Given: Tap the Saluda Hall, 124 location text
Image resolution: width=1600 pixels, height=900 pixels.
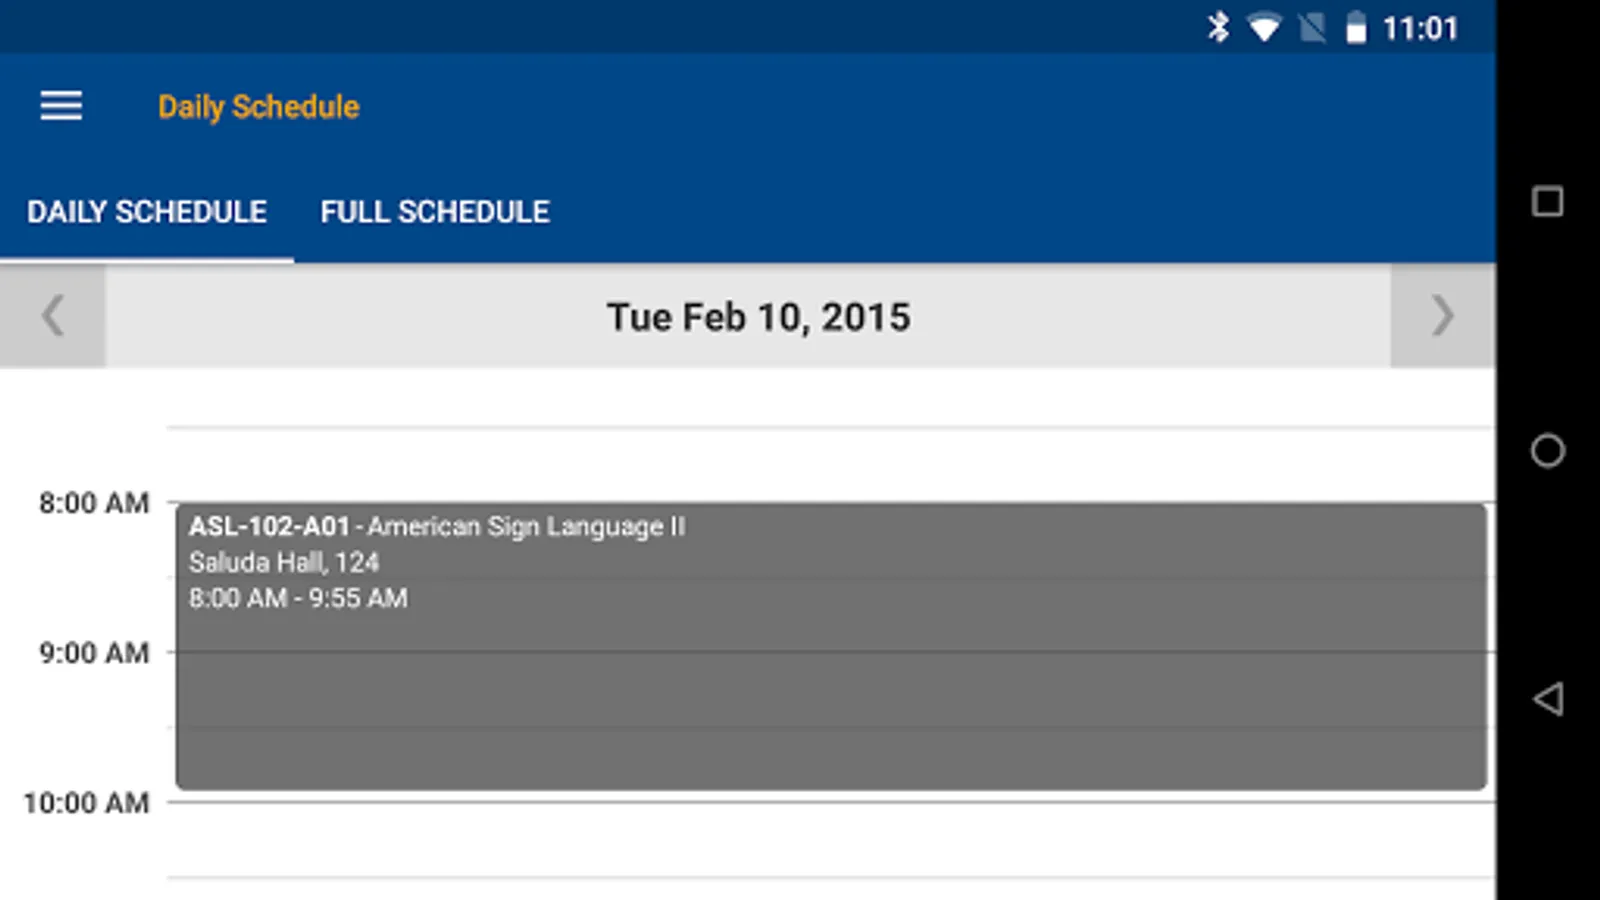Looking at the screenshot, I should (284, 562).
